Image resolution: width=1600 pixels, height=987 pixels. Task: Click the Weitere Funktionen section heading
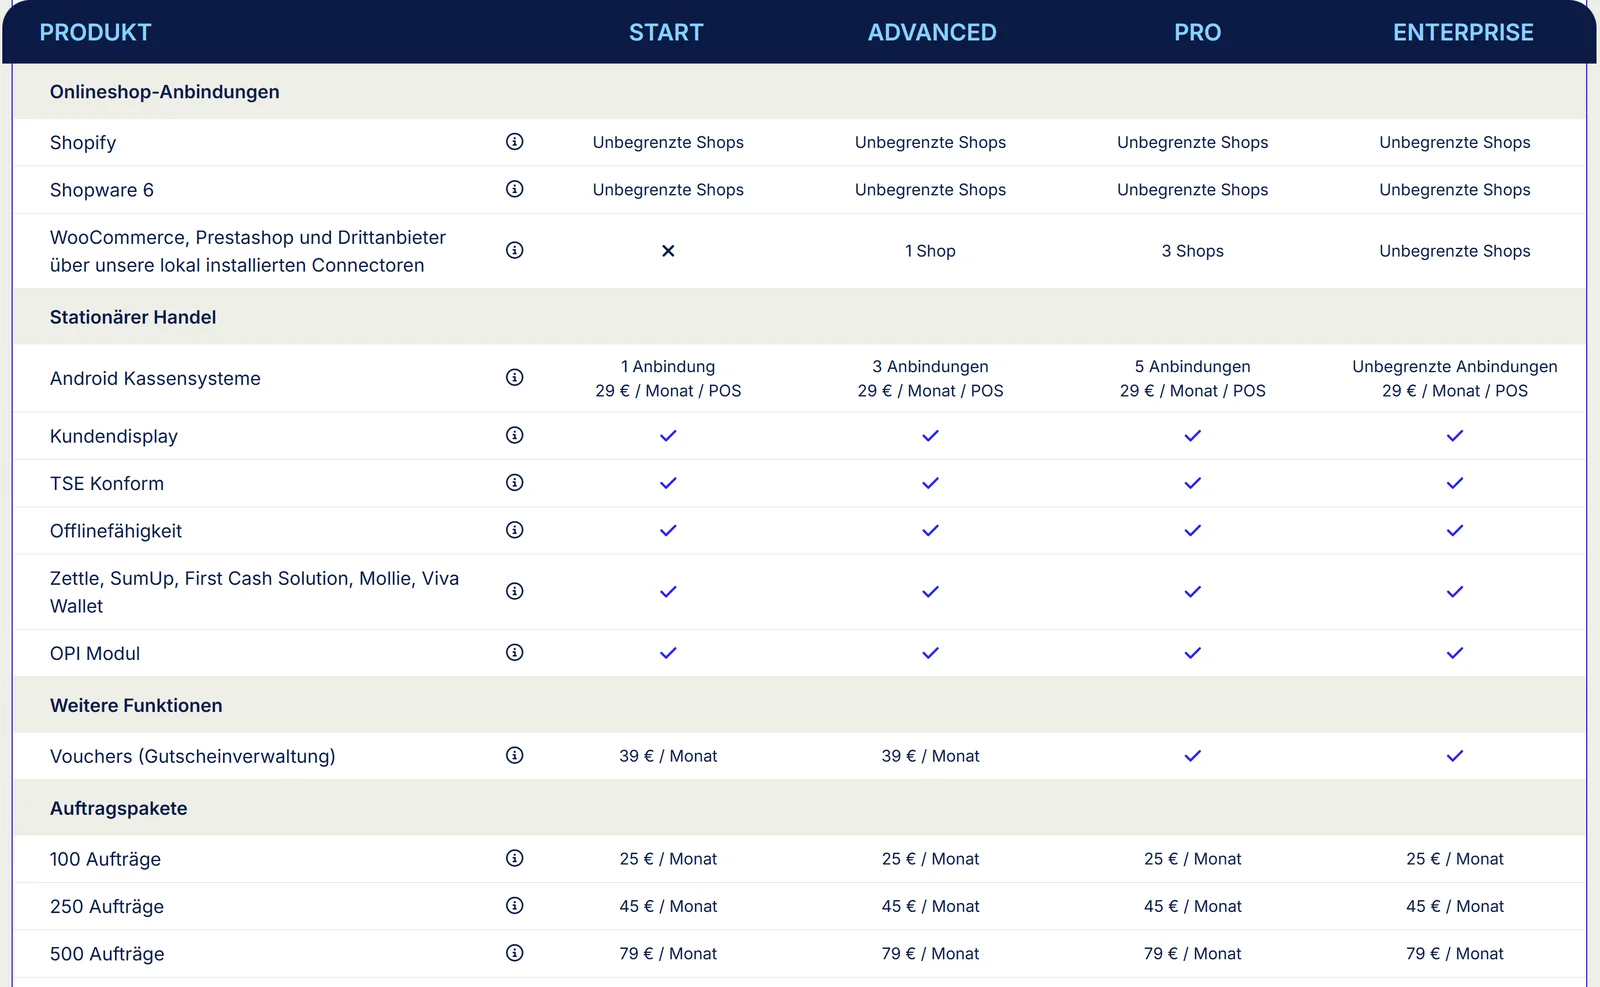tap(136, 705)
